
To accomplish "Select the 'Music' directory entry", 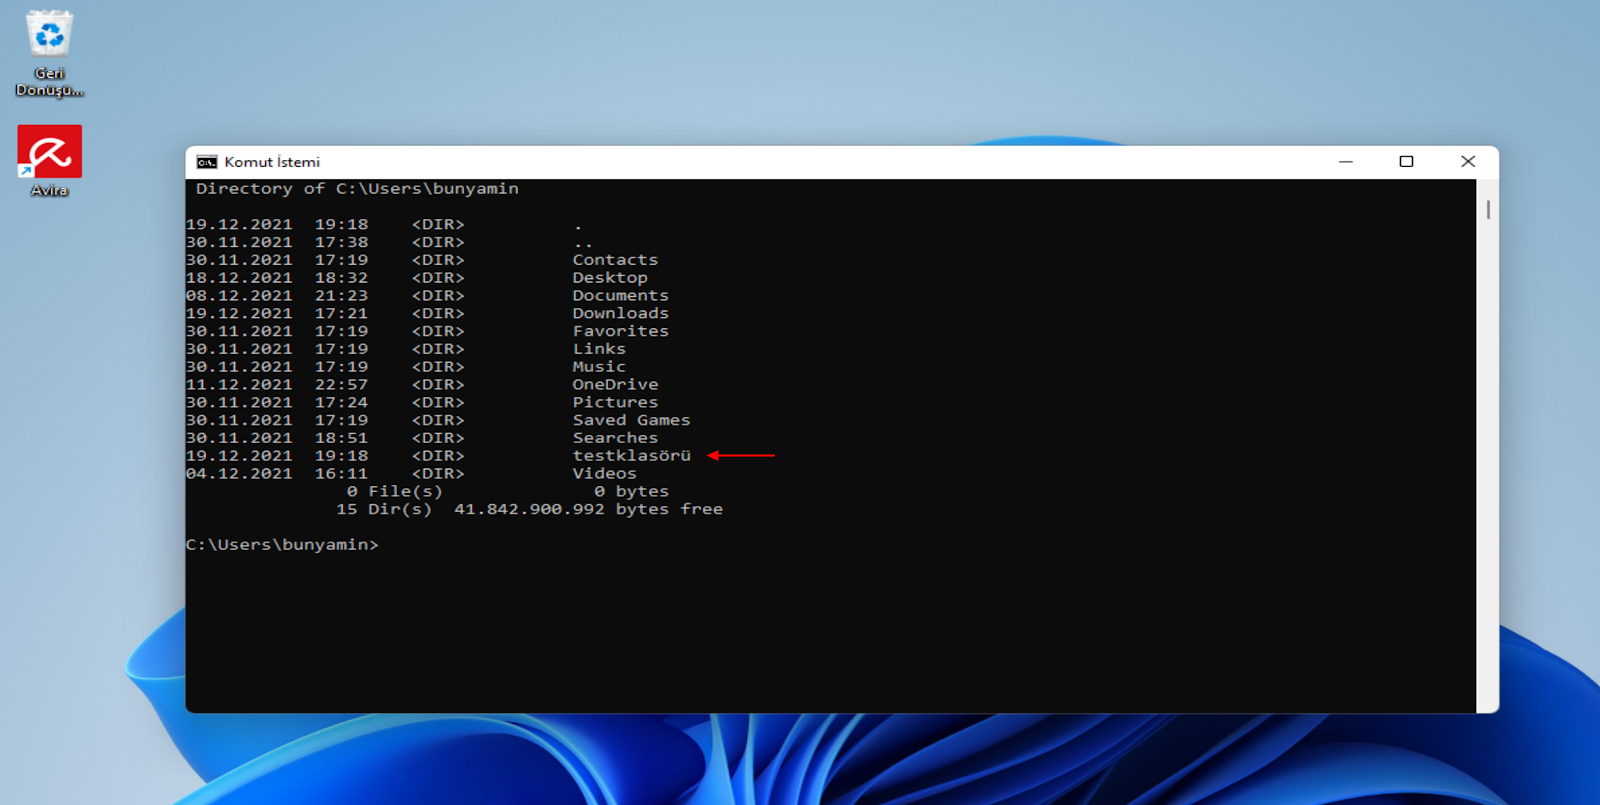I will 599,367.
